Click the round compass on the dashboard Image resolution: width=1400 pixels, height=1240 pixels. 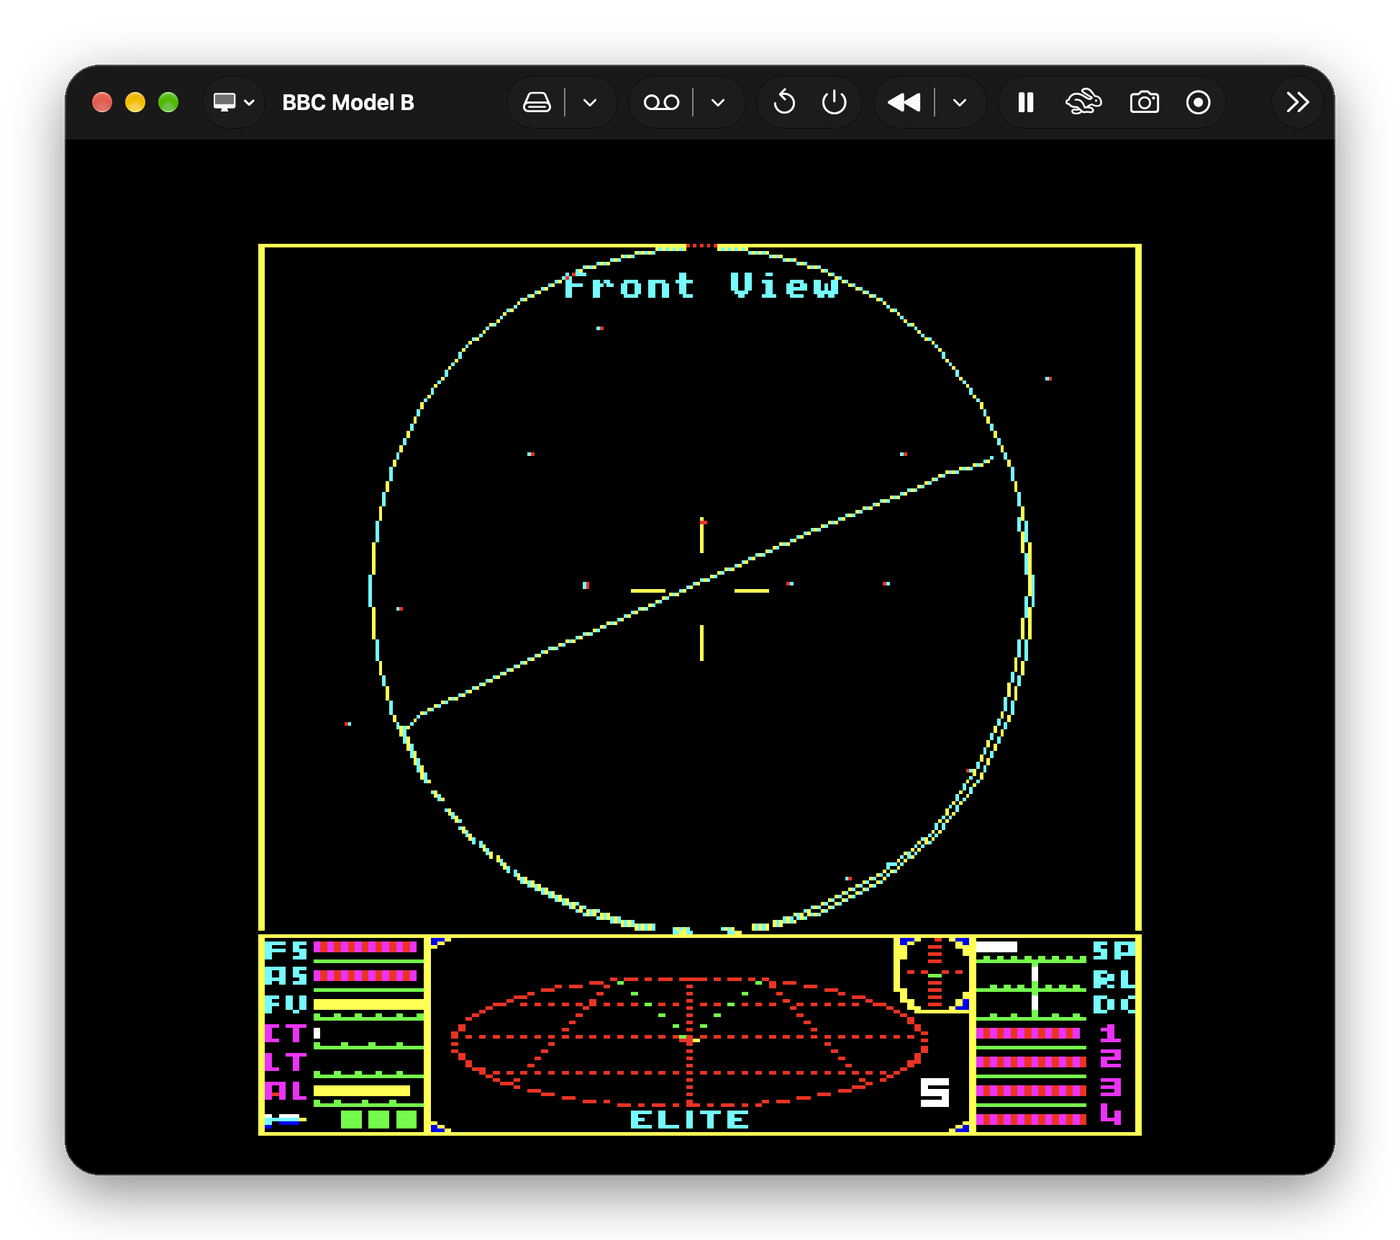click(x=934, y=973)
